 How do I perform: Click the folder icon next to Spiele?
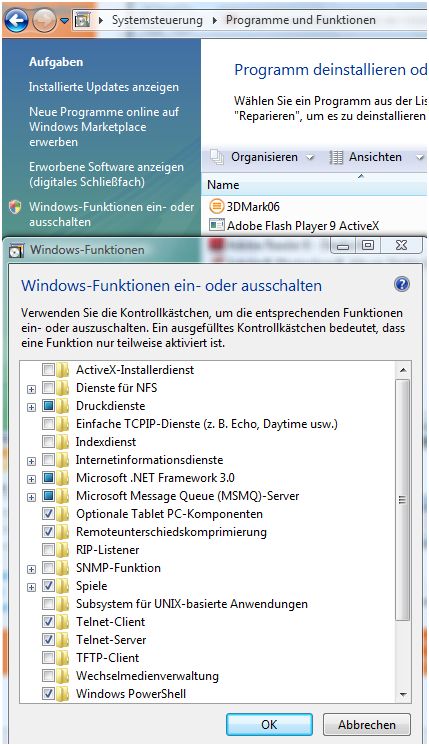tap(62, 586)
